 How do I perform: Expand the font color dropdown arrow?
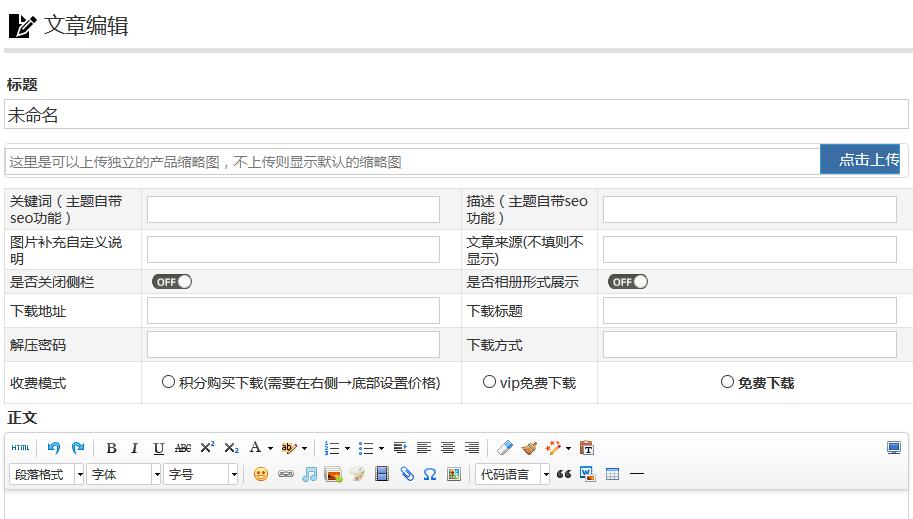pyautogui.click(x=270, y=449)
